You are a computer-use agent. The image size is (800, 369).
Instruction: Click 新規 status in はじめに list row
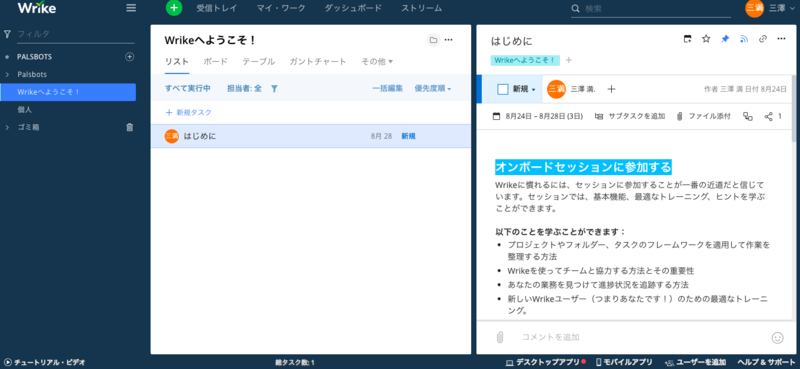click(x=408, y=136)
